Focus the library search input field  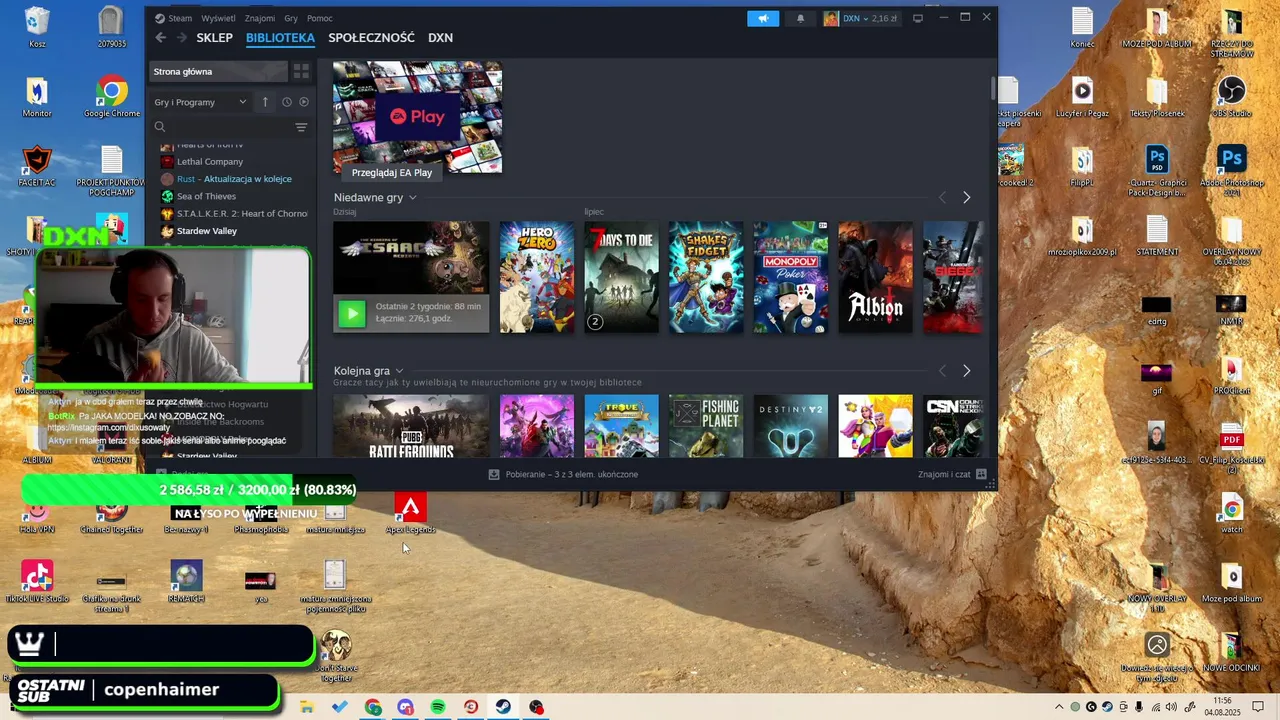tap(230, 127)
